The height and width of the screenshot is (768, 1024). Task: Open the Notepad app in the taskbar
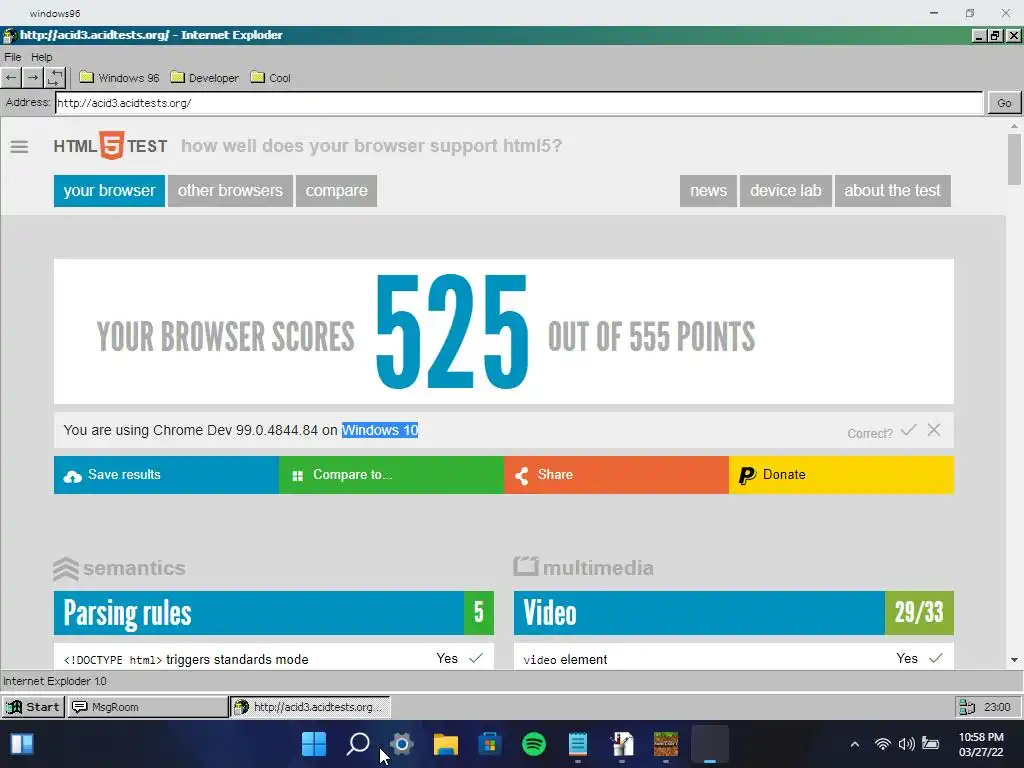coord(577,744)
